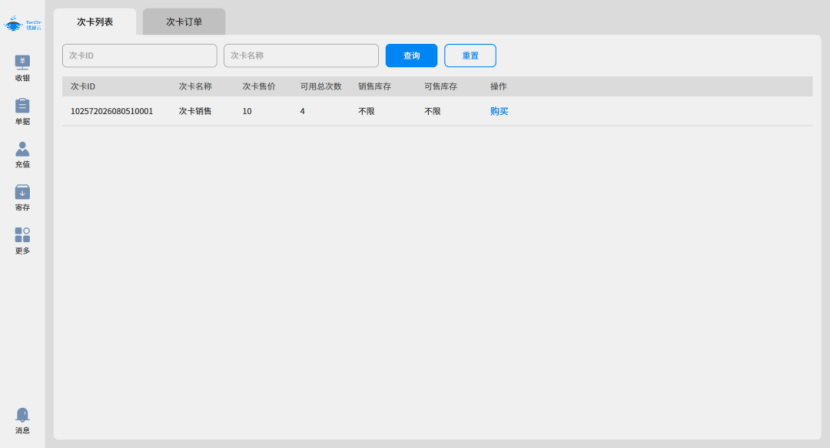Click the 次卡销售 name cell

point(195,111)
